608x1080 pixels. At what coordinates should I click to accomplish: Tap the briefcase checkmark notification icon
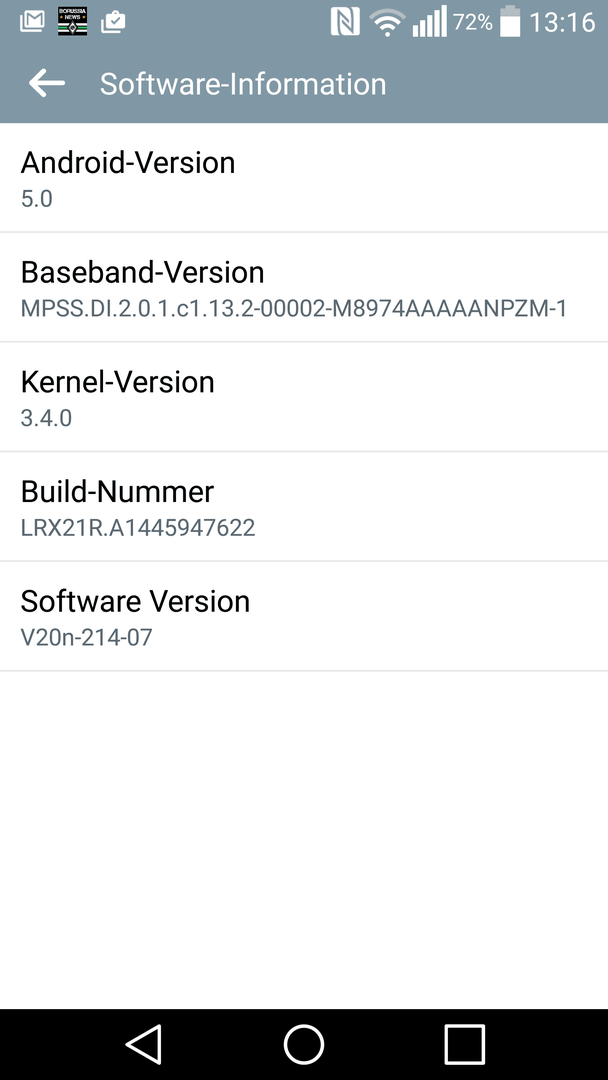[113, 22]
